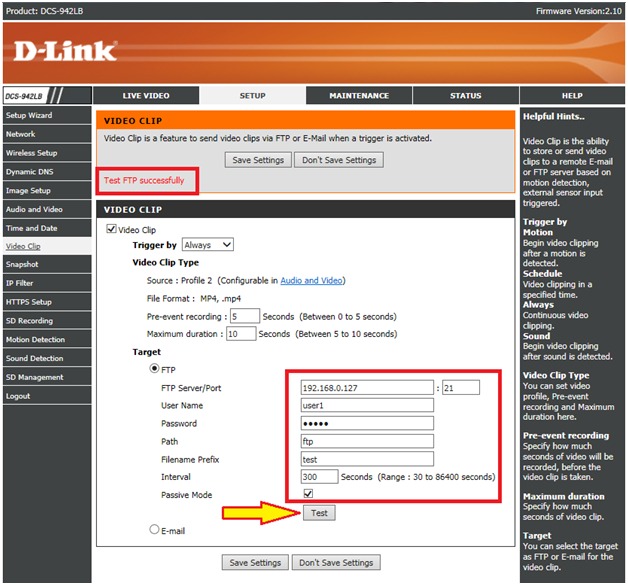Open Motion Detection in the sidebar
This screenshot has height=585, width=628.
(35, 340)
